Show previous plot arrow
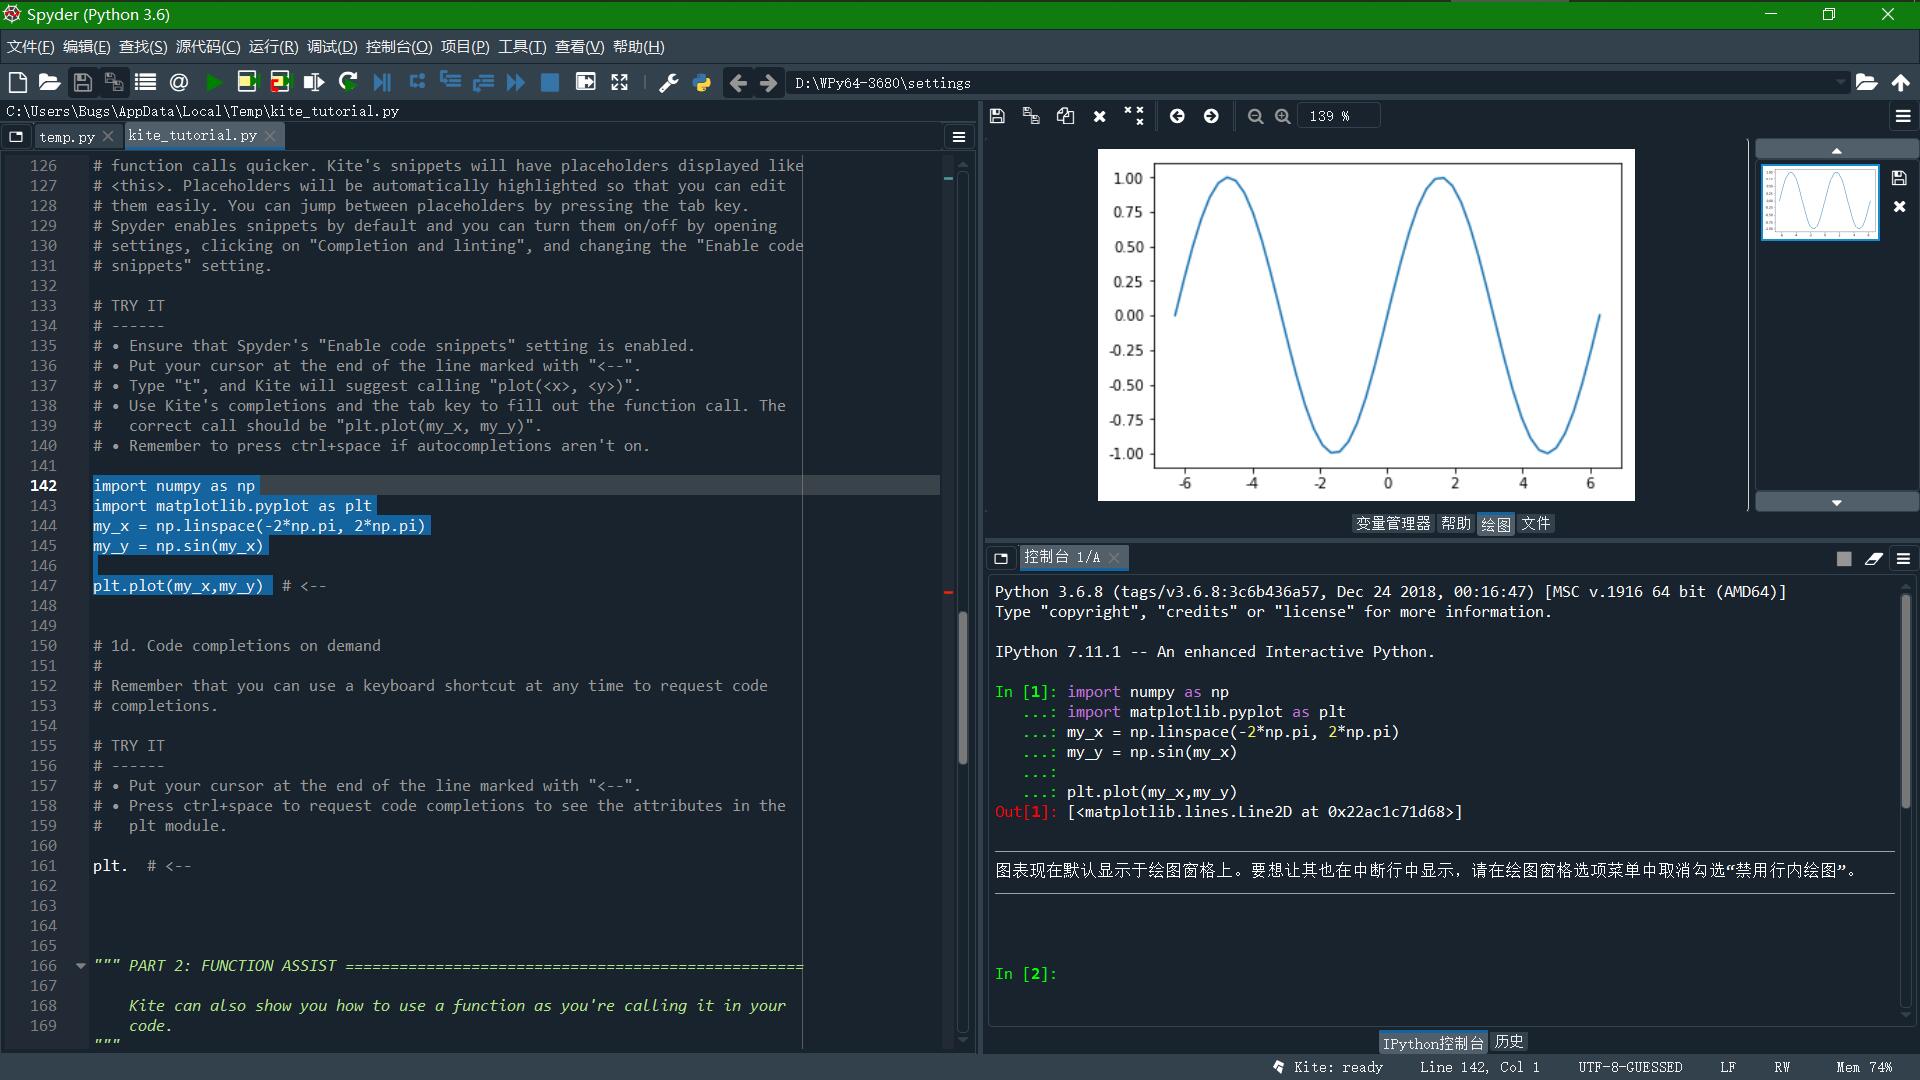Image resolution: width=1920 pixels, height=1080 pixels. [x=1177, y=116]
